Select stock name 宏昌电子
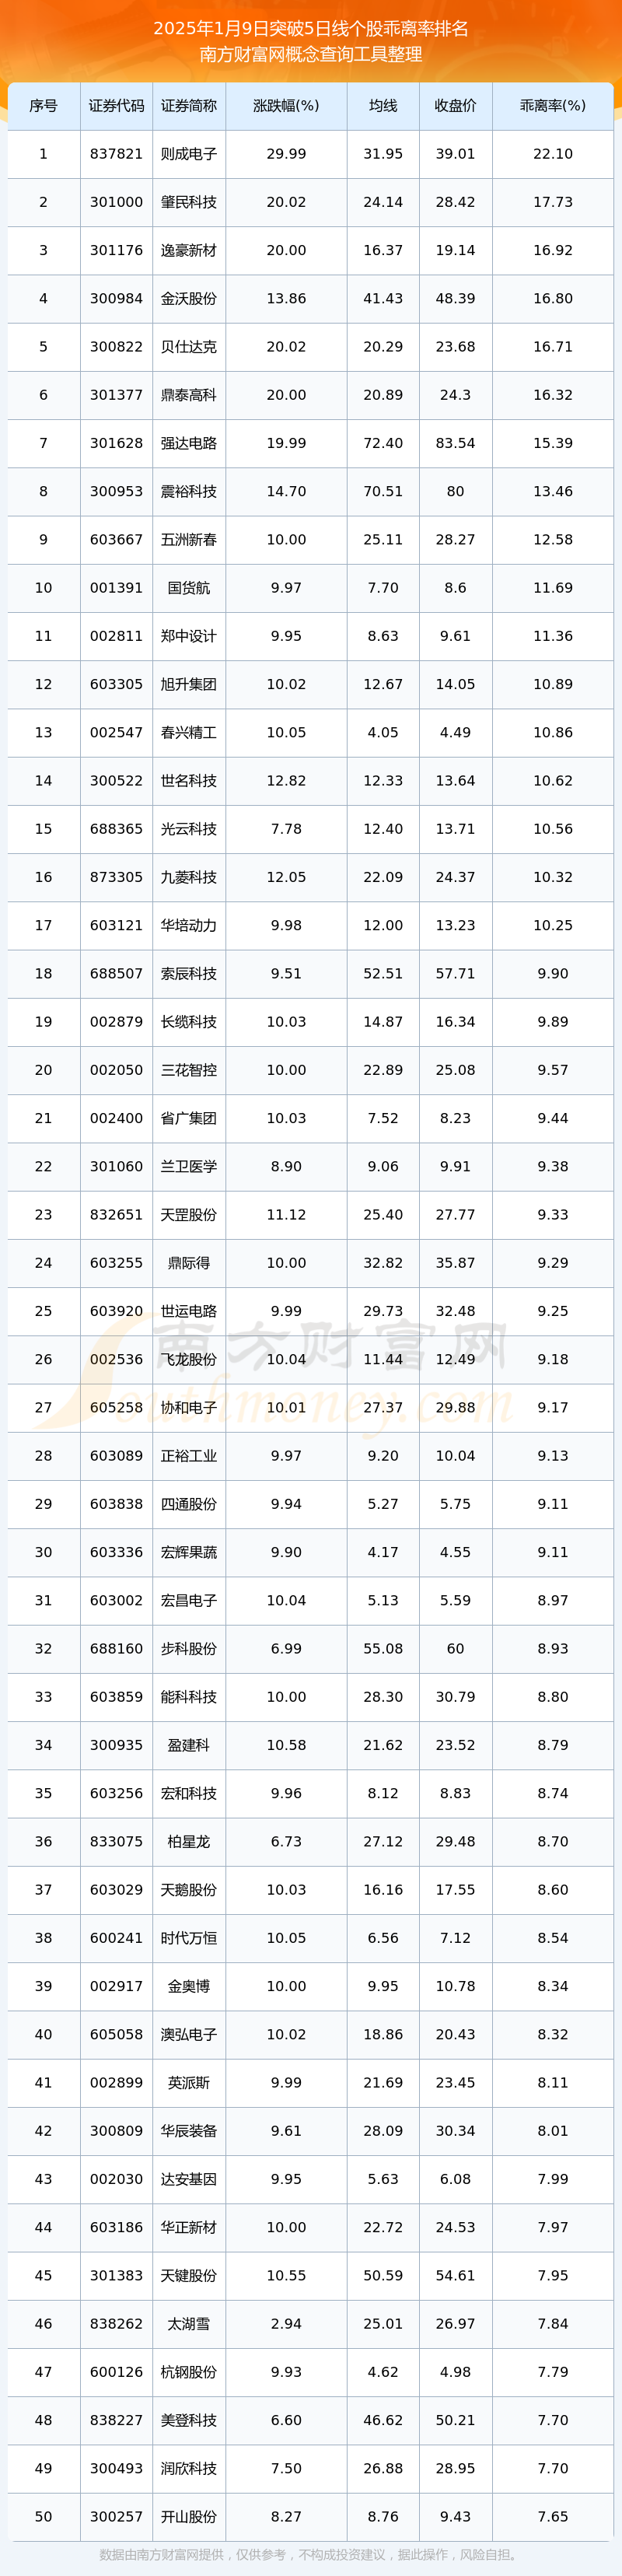This screenshot has width=622, height=2576. [x=189, y=1600]
